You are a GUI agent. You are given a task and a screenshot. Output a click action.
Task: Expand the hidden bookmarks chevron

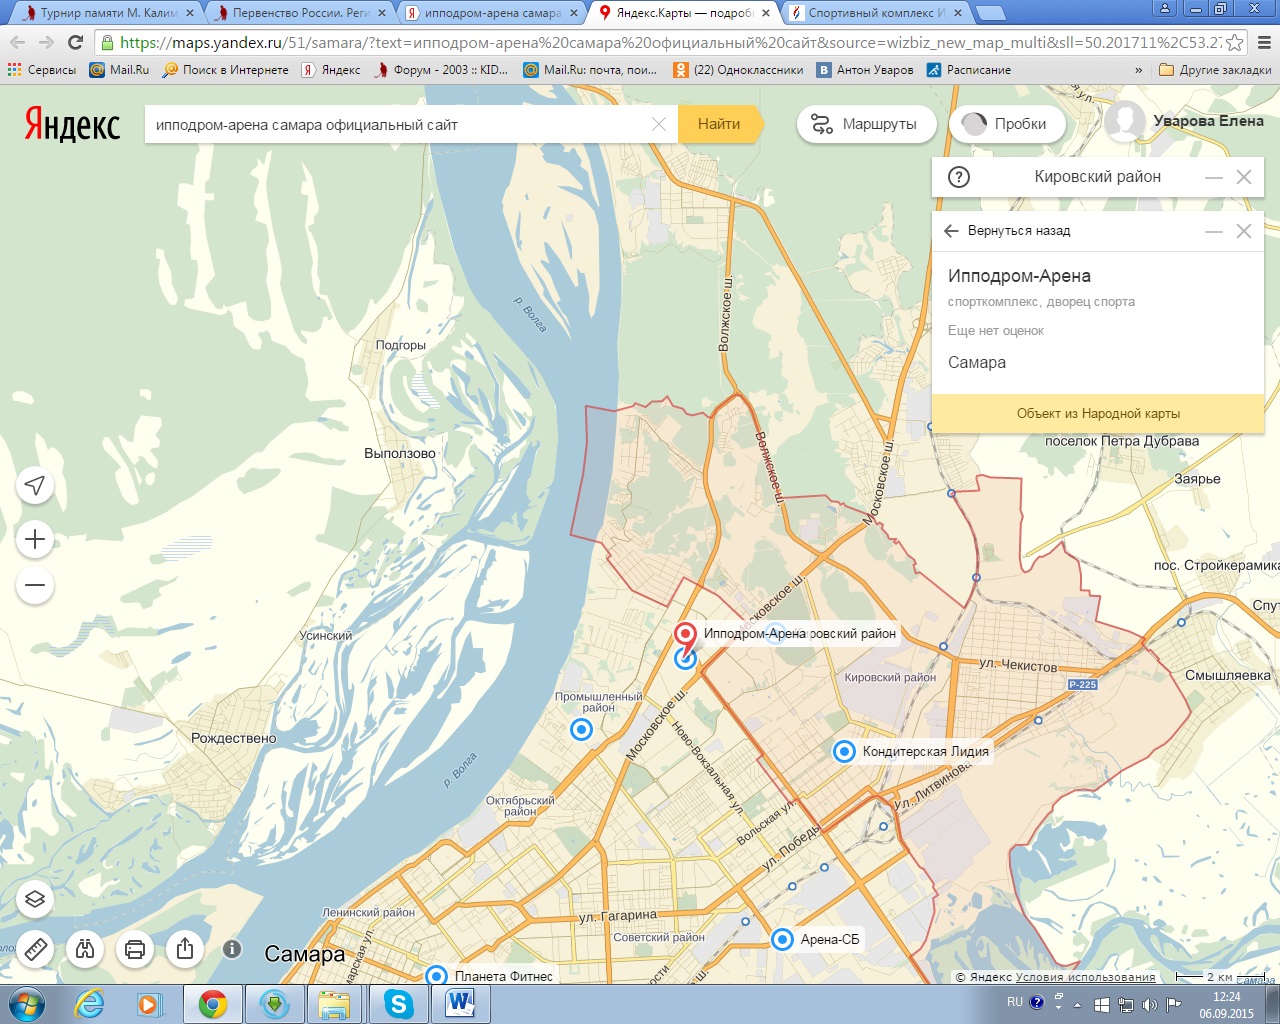click(1139, 70)
